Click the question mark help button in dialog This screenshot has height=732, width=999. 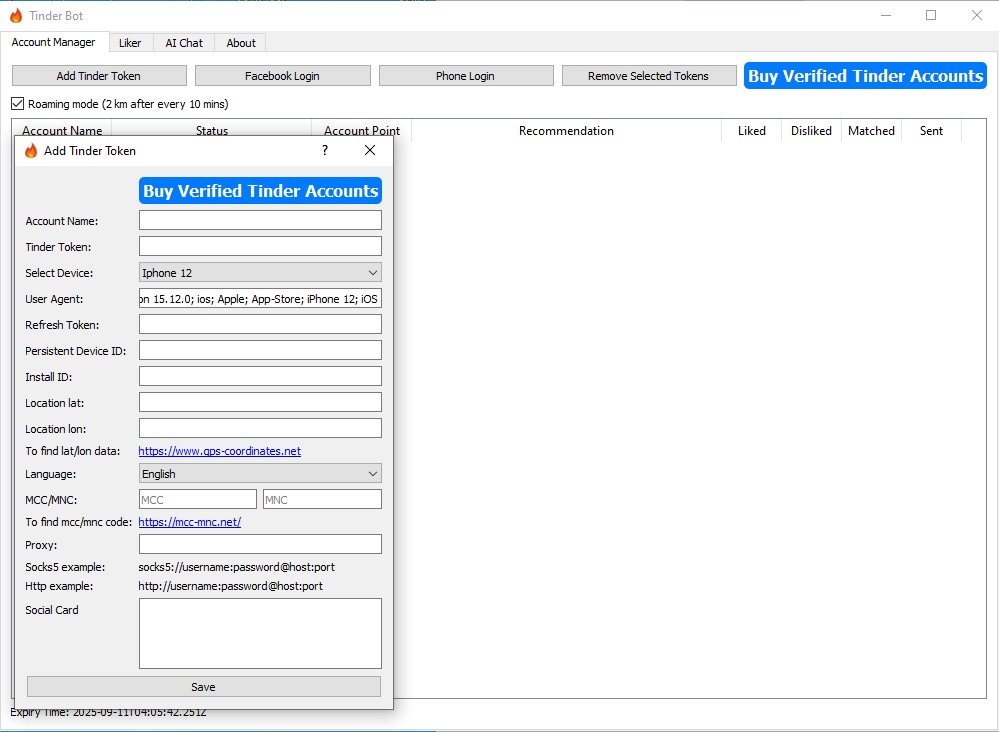pyautogui.click(x=325, y=150)
